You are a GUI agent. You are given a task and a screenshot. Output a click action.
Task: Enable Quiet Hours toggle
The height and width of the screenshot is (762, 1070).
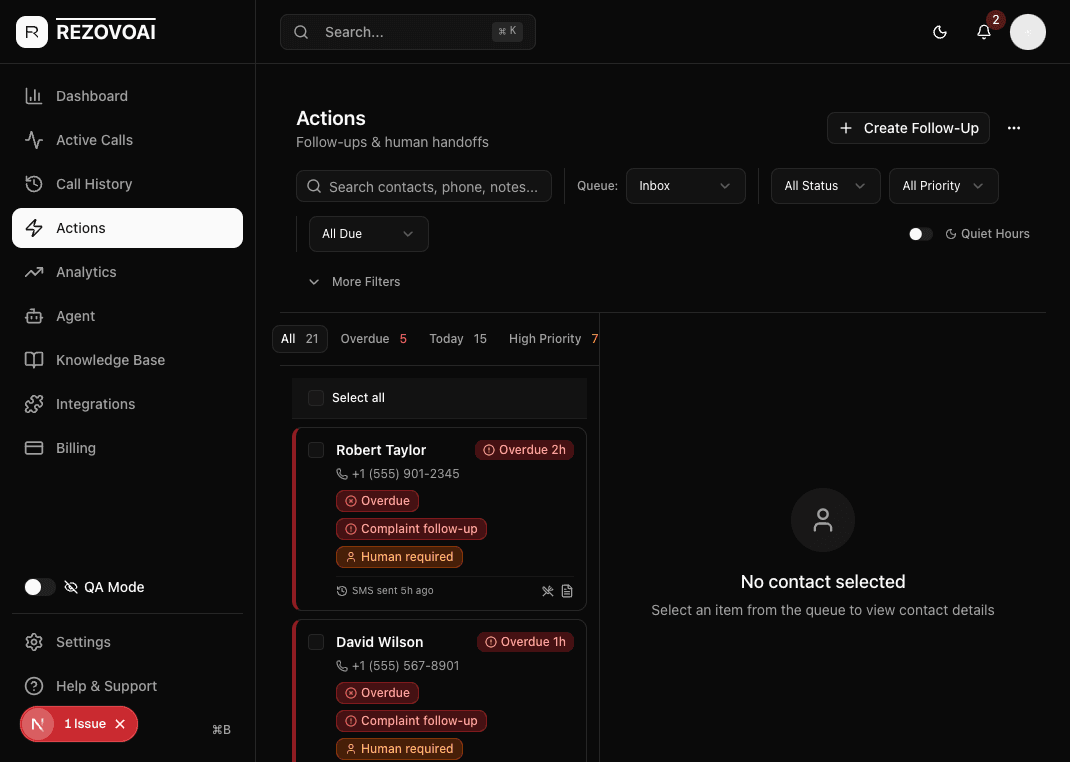pyautogui.click(x=920, y=233)
